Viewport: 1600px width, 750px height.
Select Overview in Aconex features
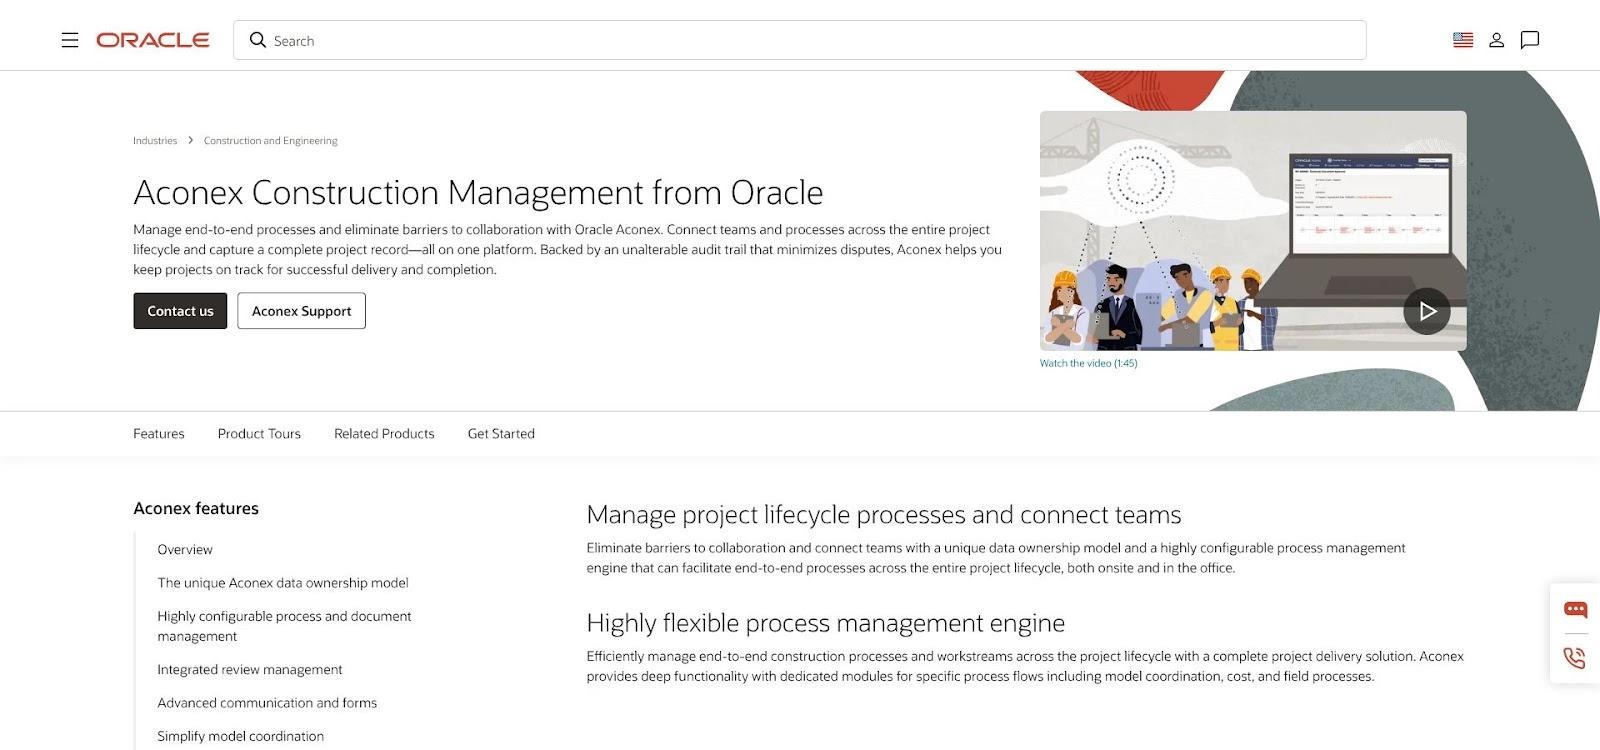coord(185,549)
